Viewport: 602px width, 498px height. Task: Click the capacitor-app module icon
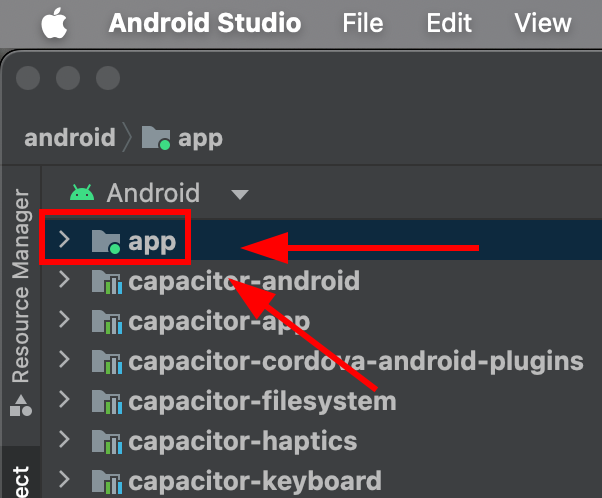pos(105,321)
